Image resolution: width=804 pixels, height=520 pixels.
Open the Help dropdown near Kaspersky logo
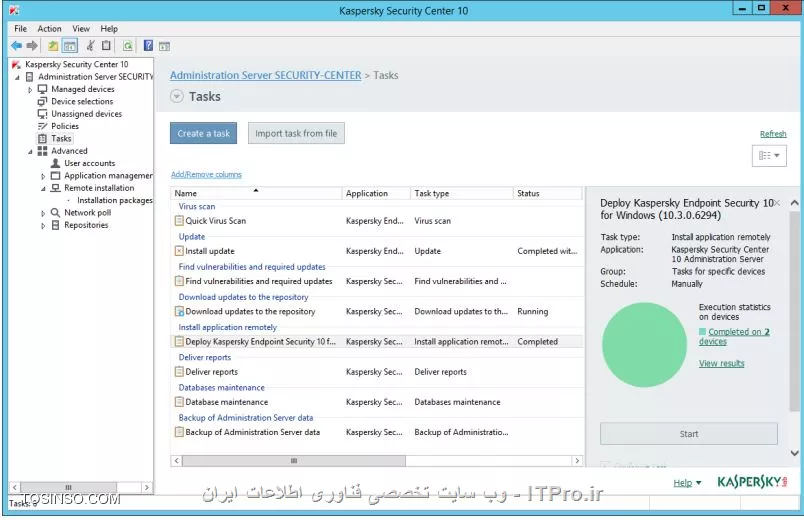tap(687, 483)
